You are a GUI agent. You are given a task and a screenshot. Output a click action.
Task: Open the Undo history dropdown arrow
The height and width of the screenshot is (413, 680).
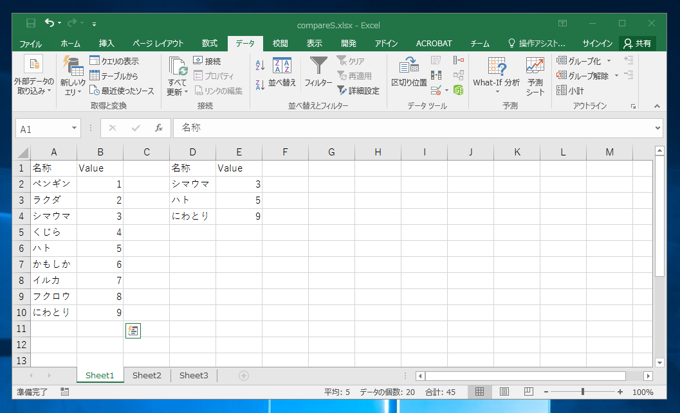[59, 23]
